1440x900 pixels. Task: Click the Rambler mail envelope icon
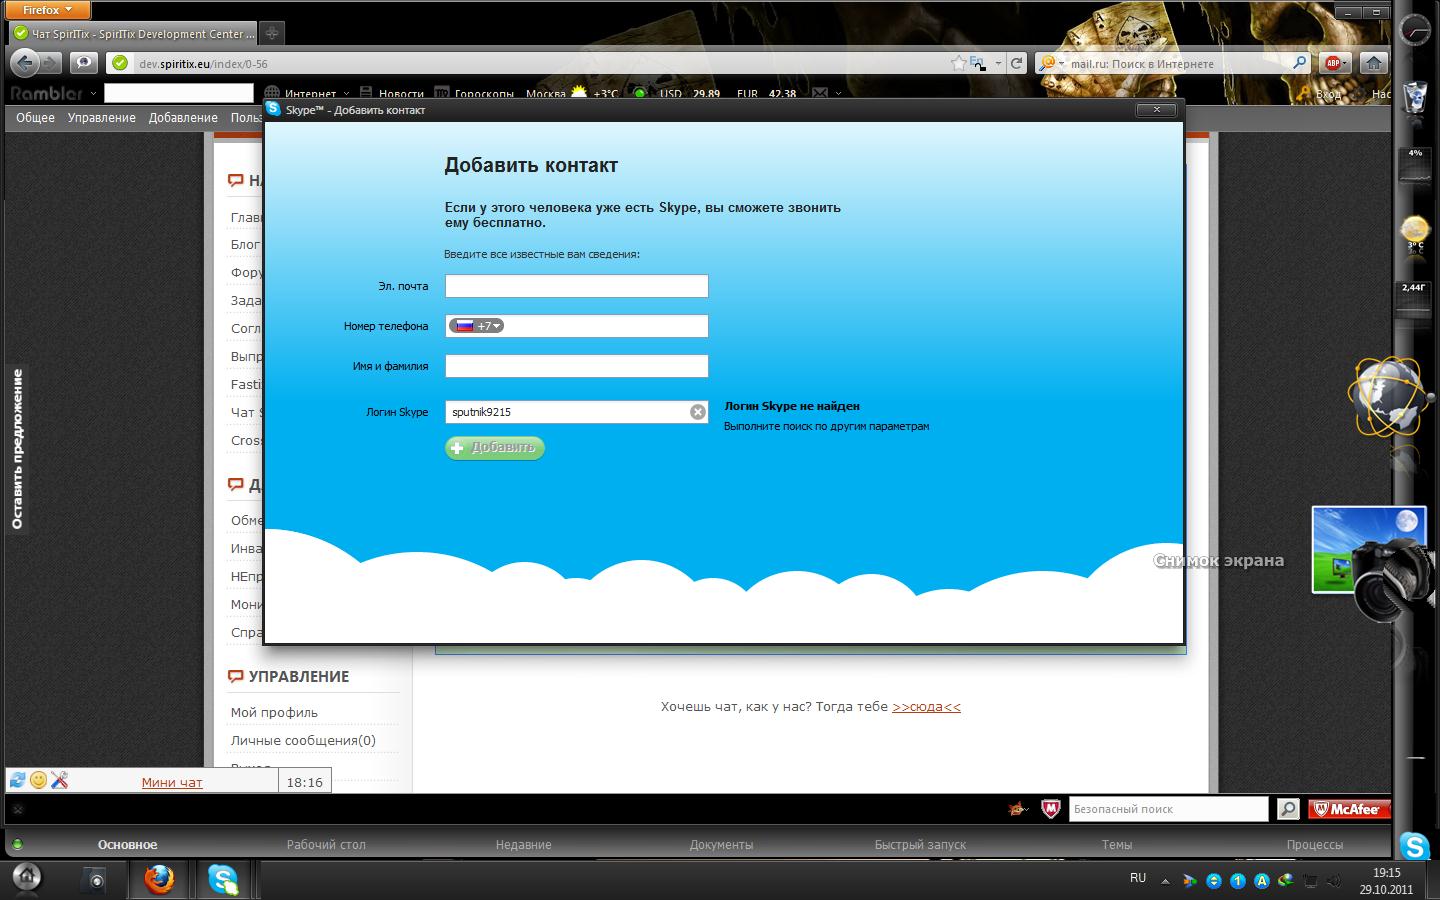(820, 93)
